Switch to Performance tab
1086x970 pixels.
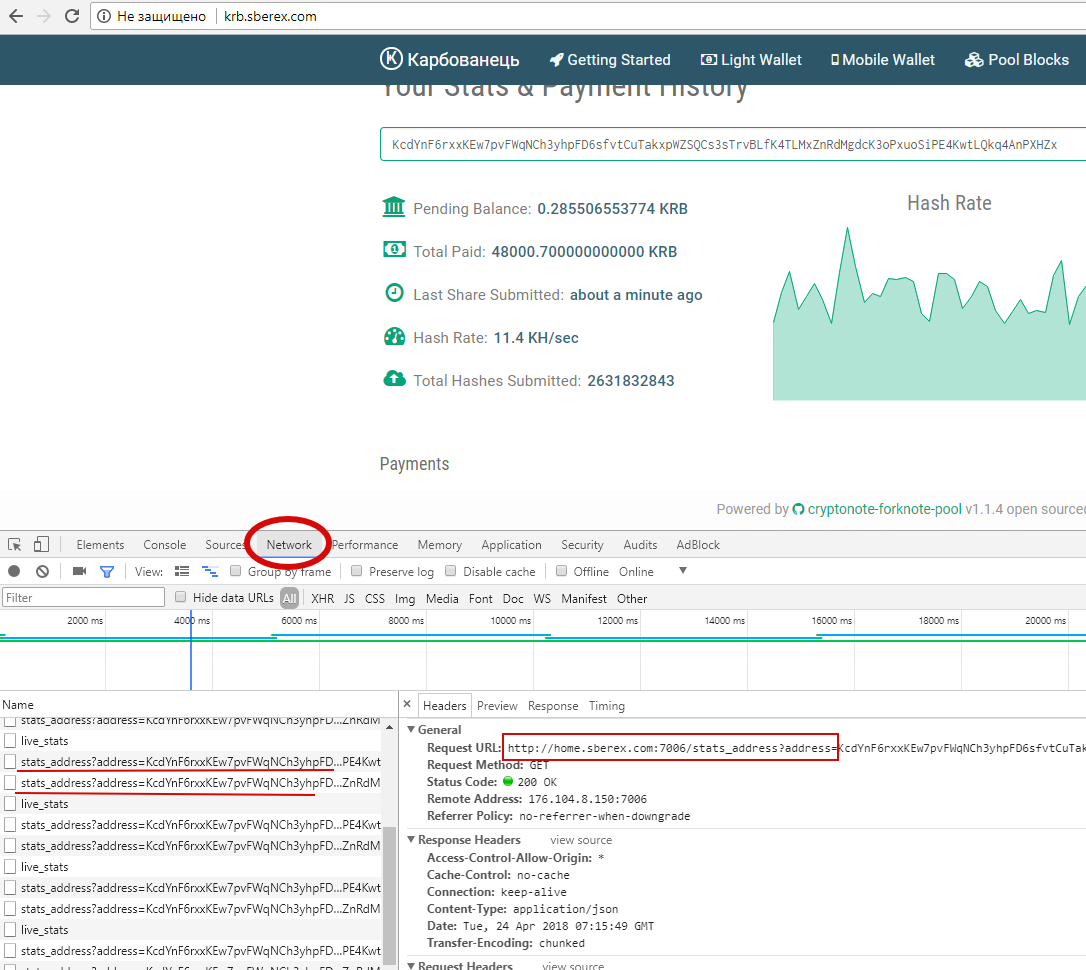point(365,545)
